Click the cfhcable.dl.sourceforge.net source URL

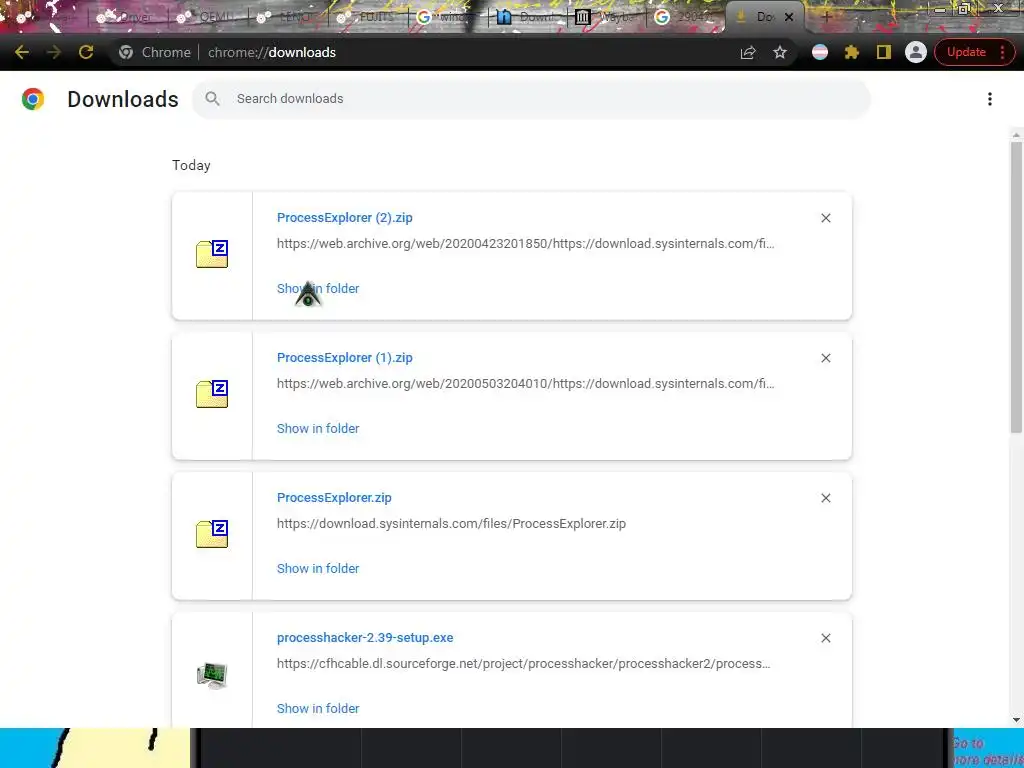[x=523, y=664]
